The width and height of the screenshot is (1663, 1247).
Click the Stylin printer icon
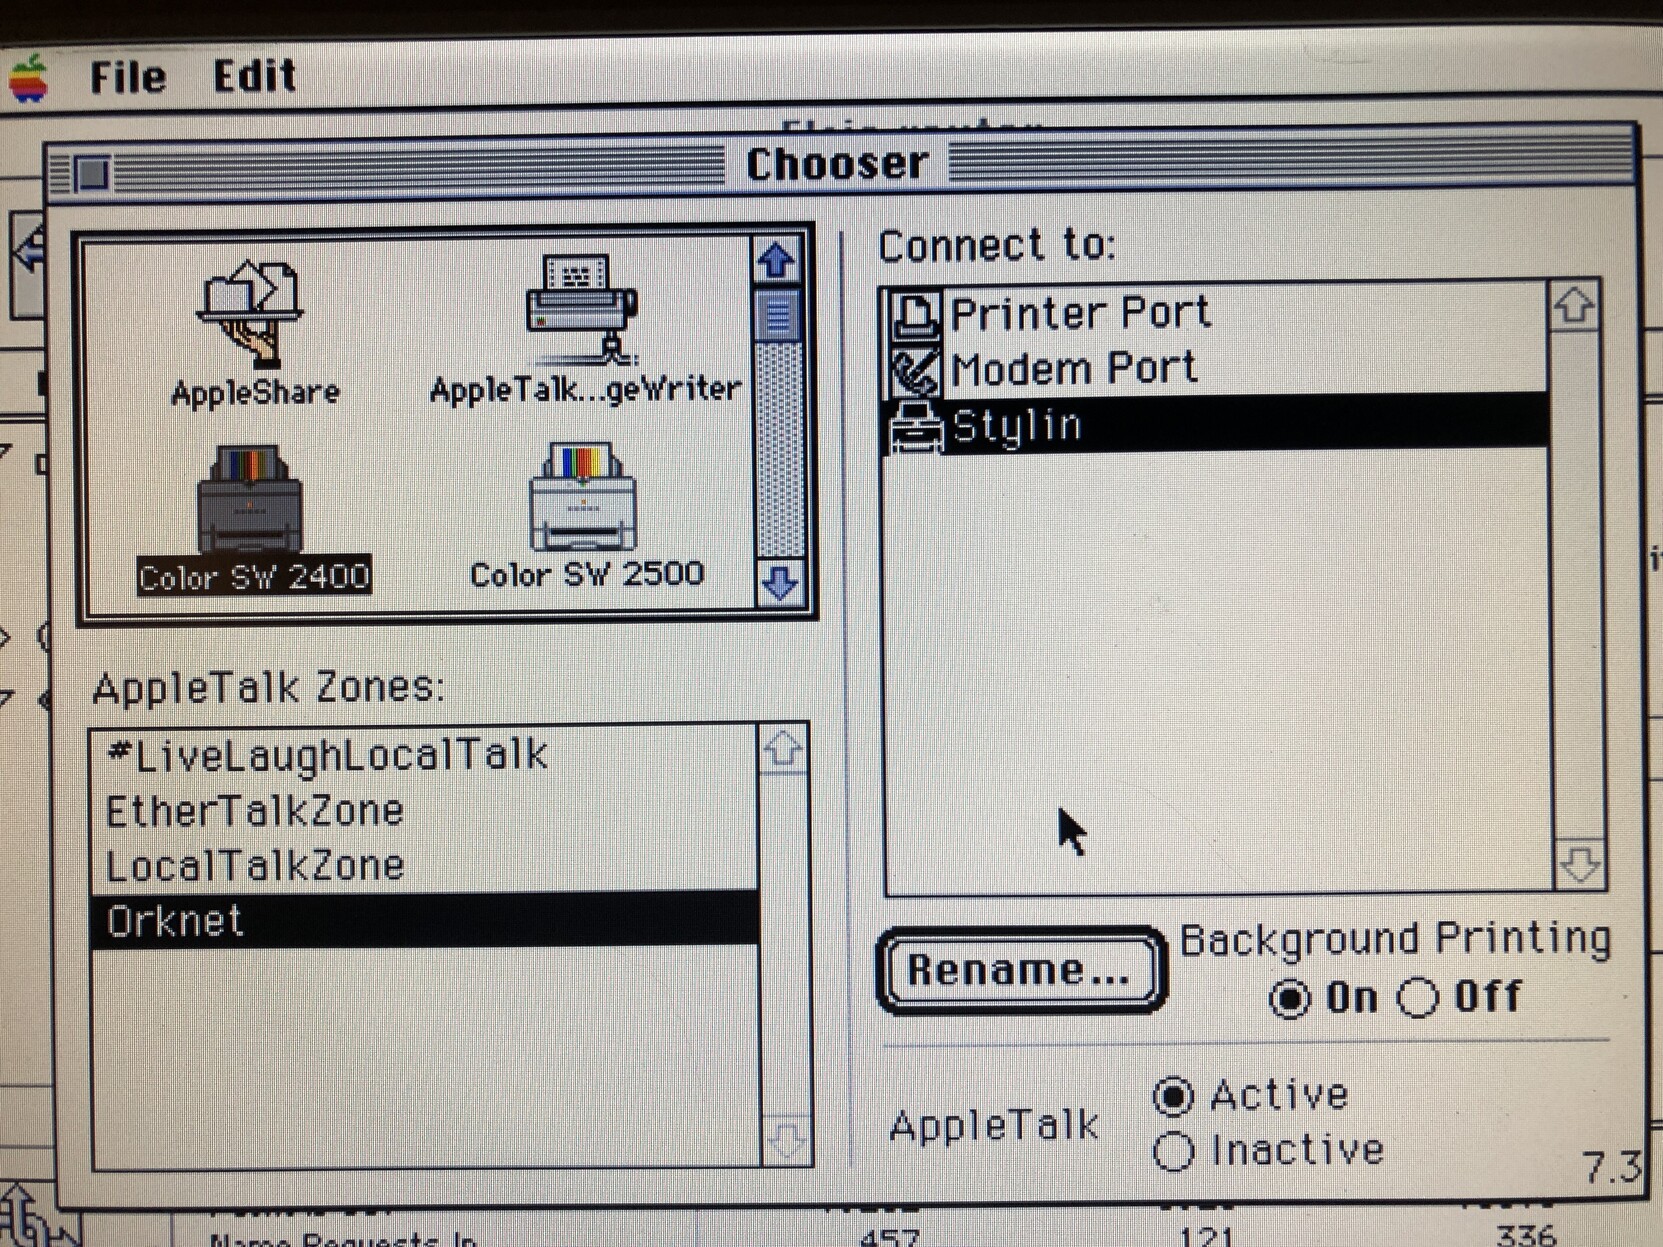[x=916, y=427]
